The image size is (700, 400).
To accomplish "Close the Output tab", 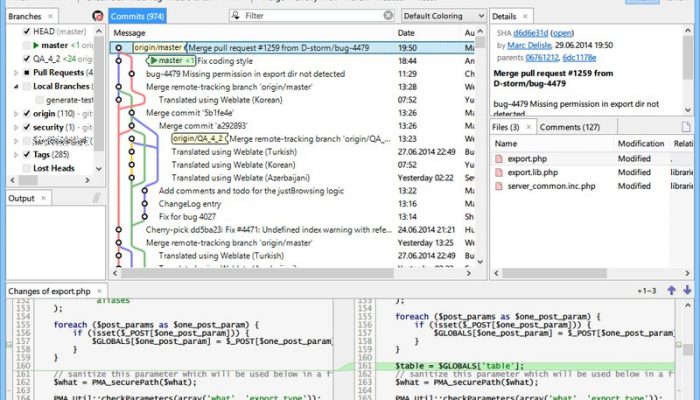I will [43, 198].
